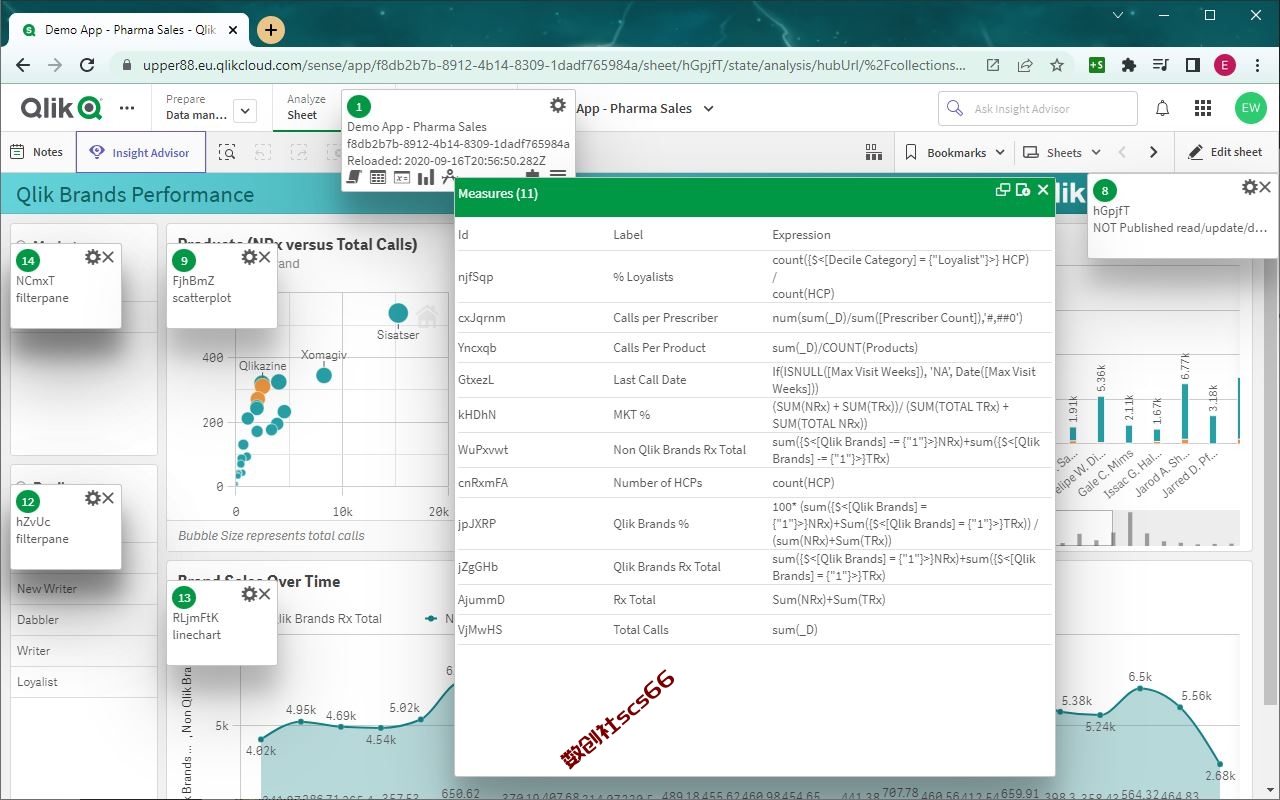Click Expression column header in Measures table
The width and height of the screenshot is (1280, 800).
point(801,235)
